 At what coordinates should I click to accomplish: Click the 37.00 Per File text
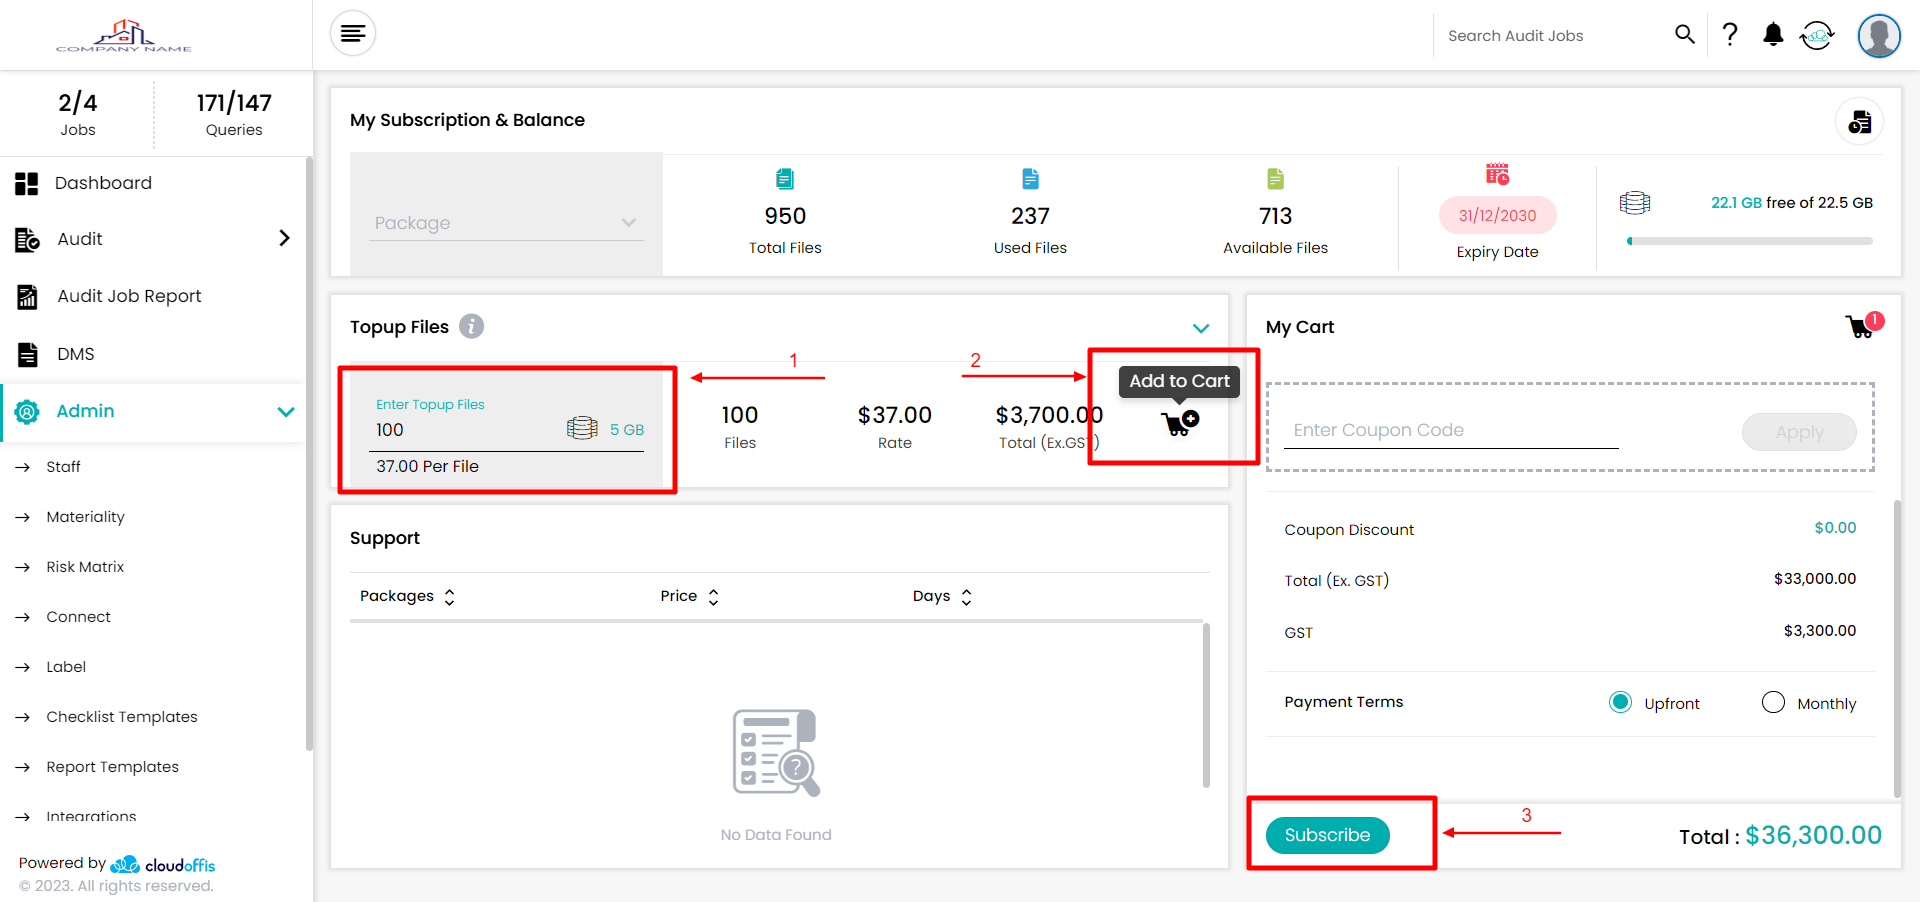point(427,466)
